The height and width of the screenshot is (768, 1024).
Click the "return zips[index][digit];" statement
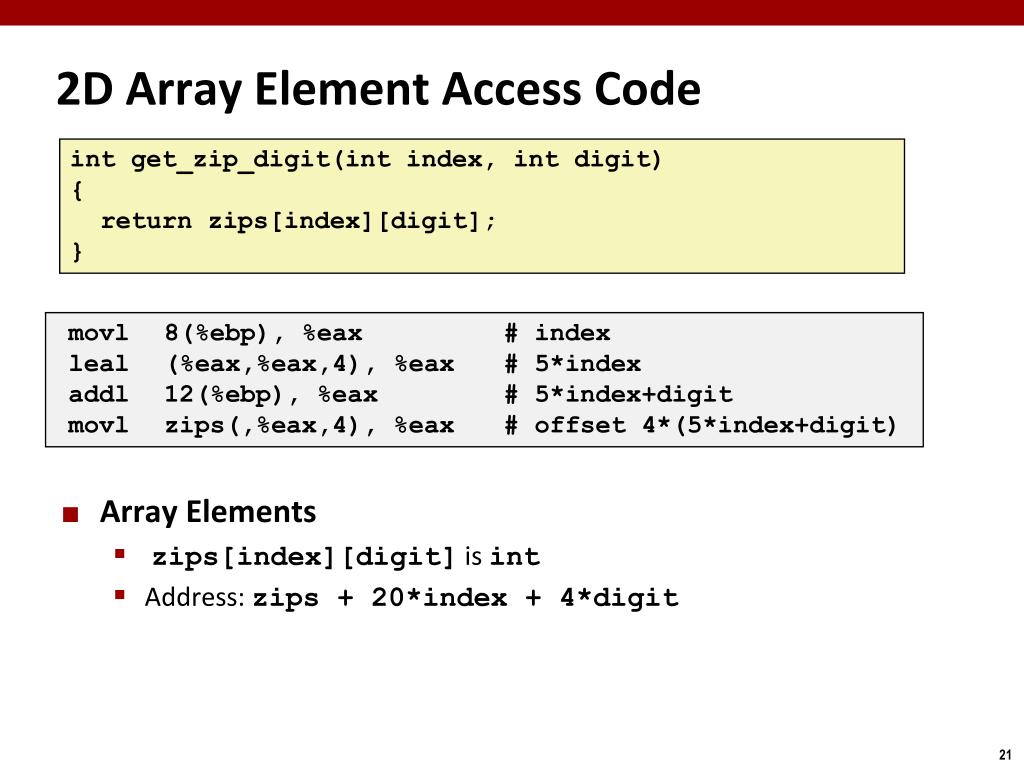(299, 221)
